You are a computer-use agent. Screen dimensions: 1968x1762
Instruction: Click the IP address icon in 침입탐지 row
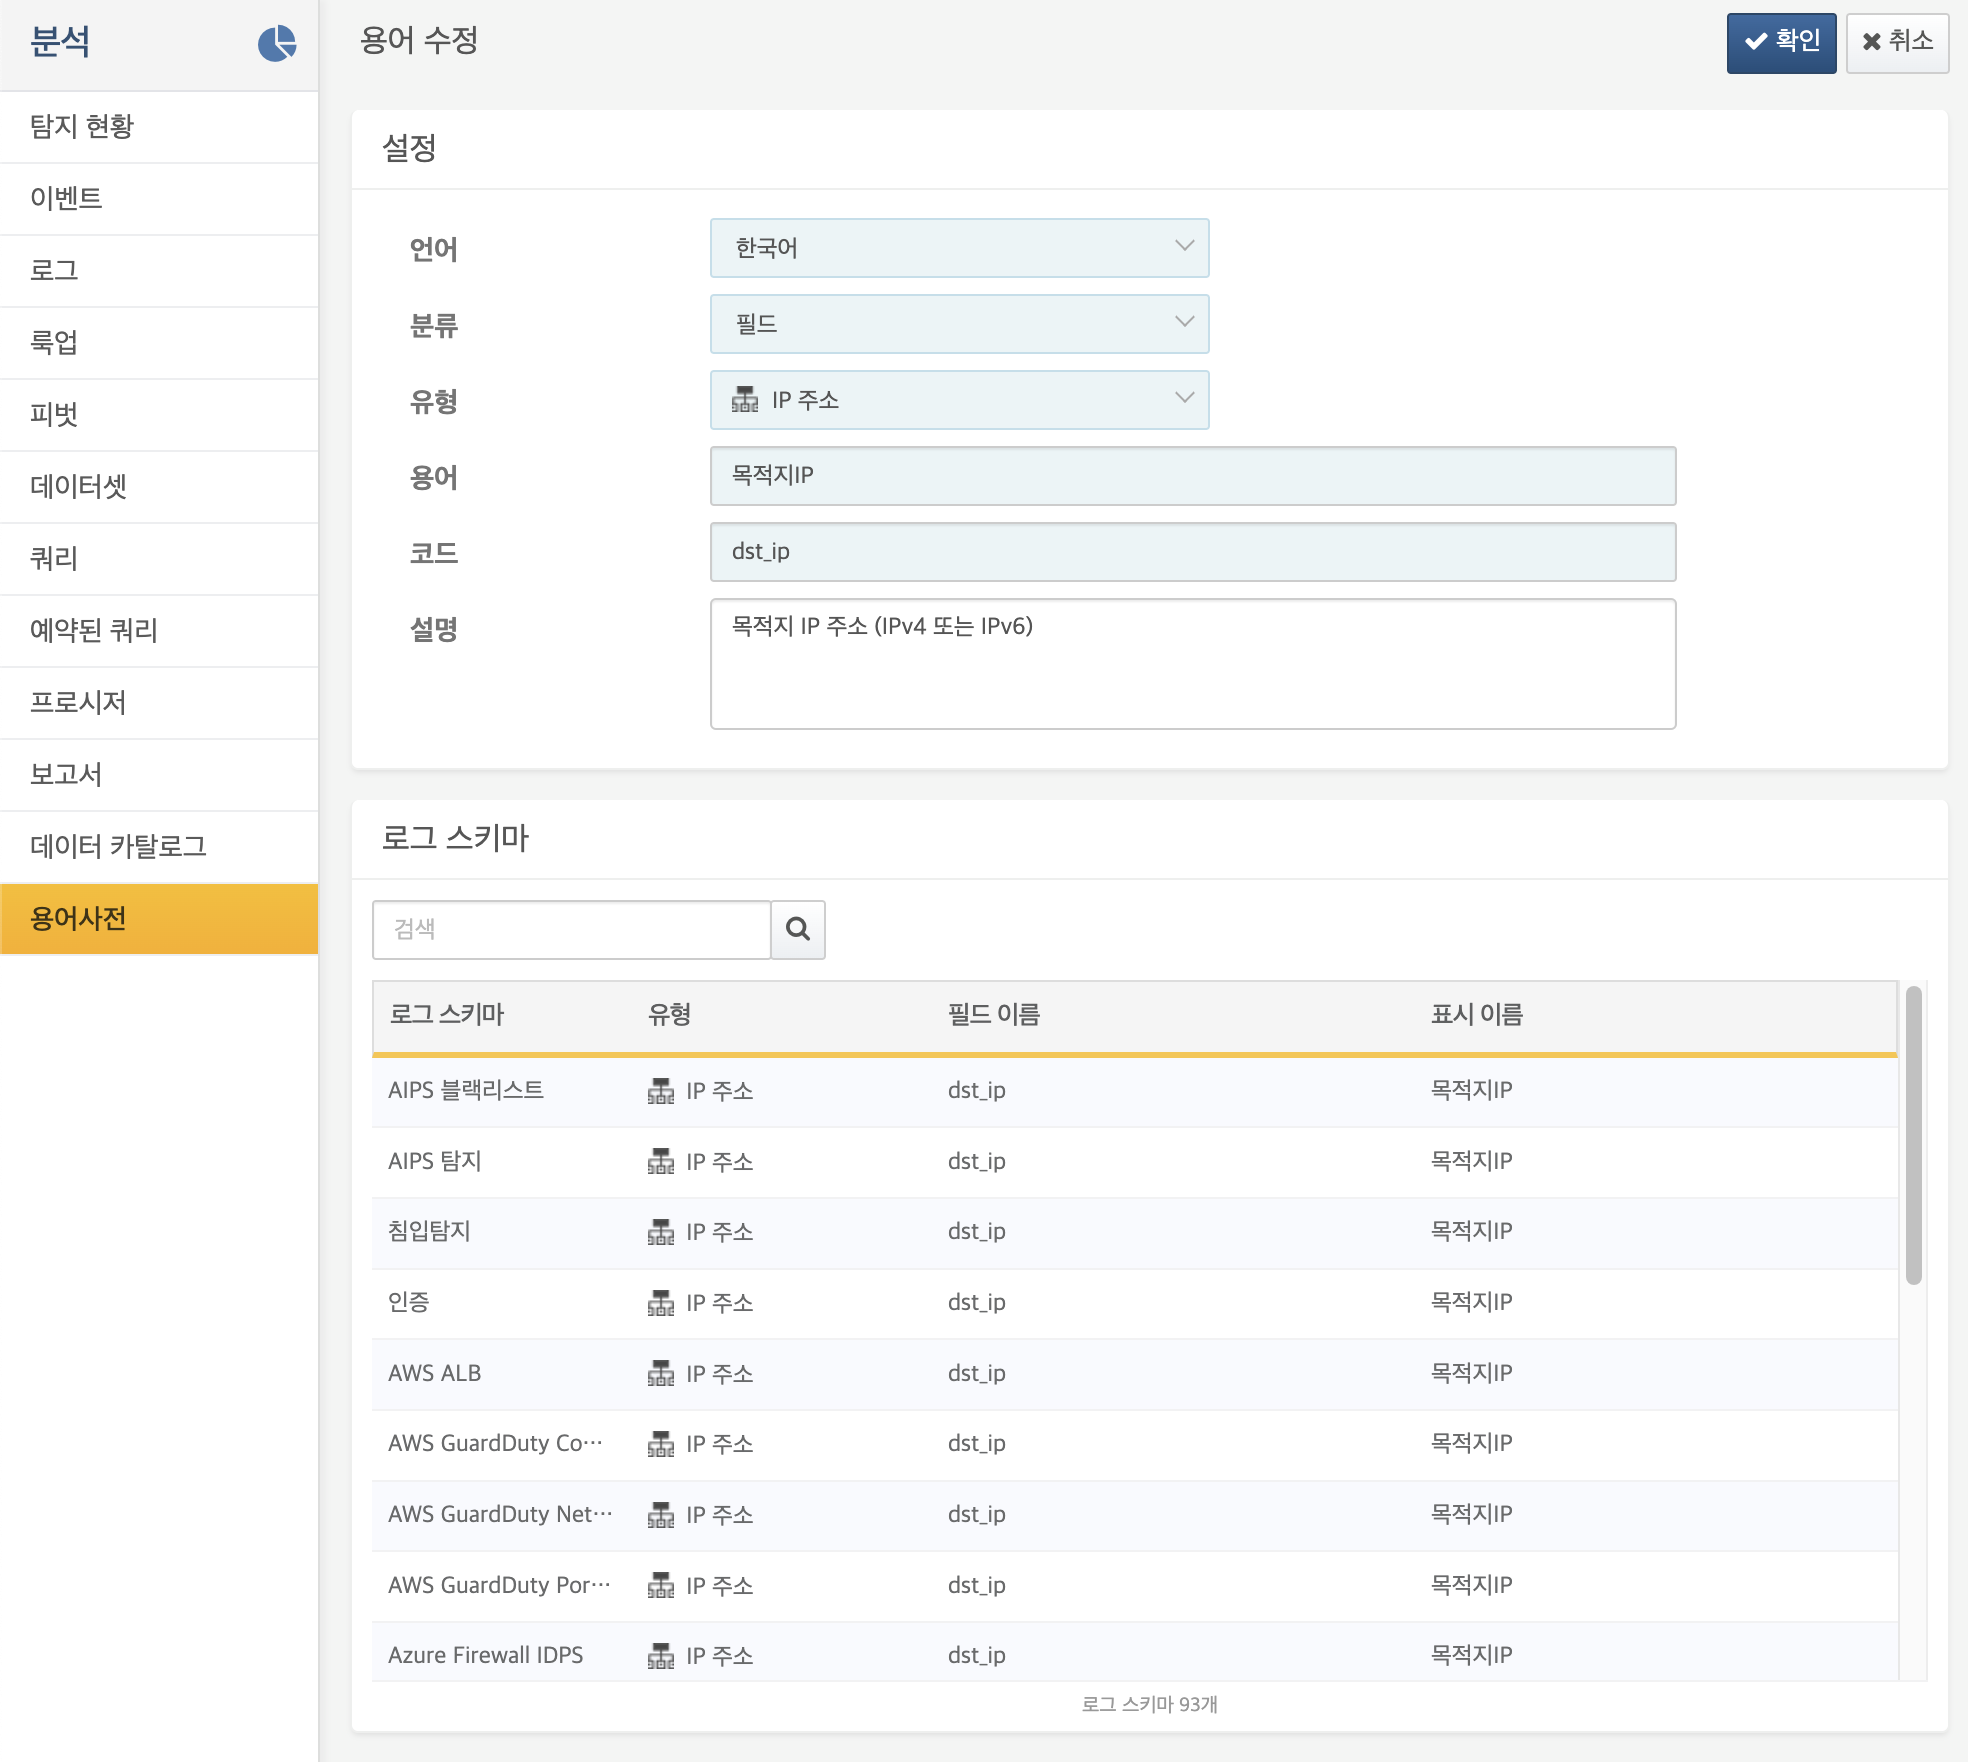[661, 1232]
